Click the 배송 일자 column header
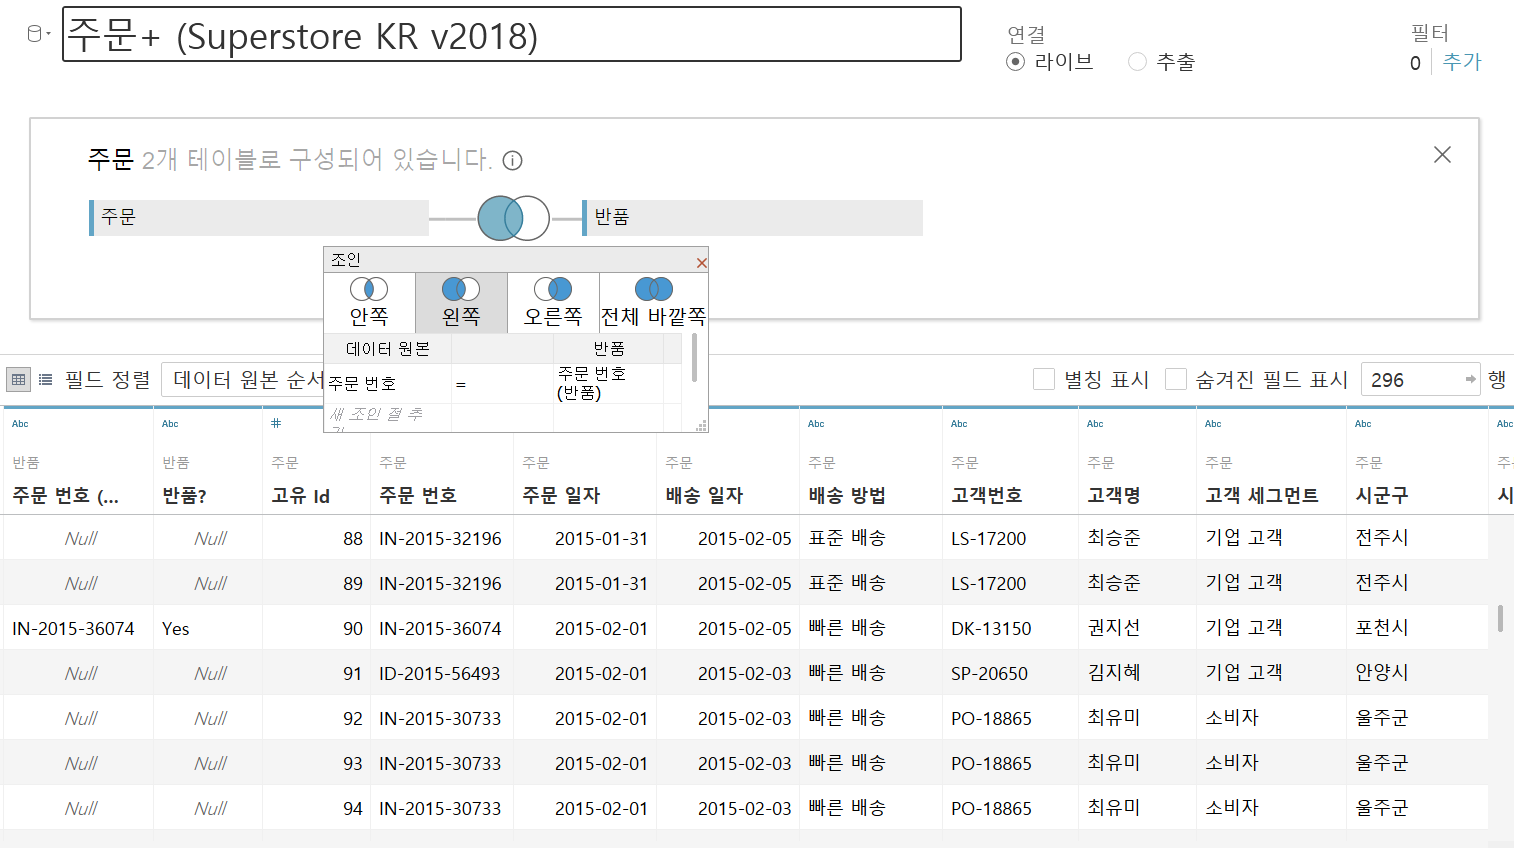Image resolution: width=1514 pixels, height=848 pixels. coord(704,495)
